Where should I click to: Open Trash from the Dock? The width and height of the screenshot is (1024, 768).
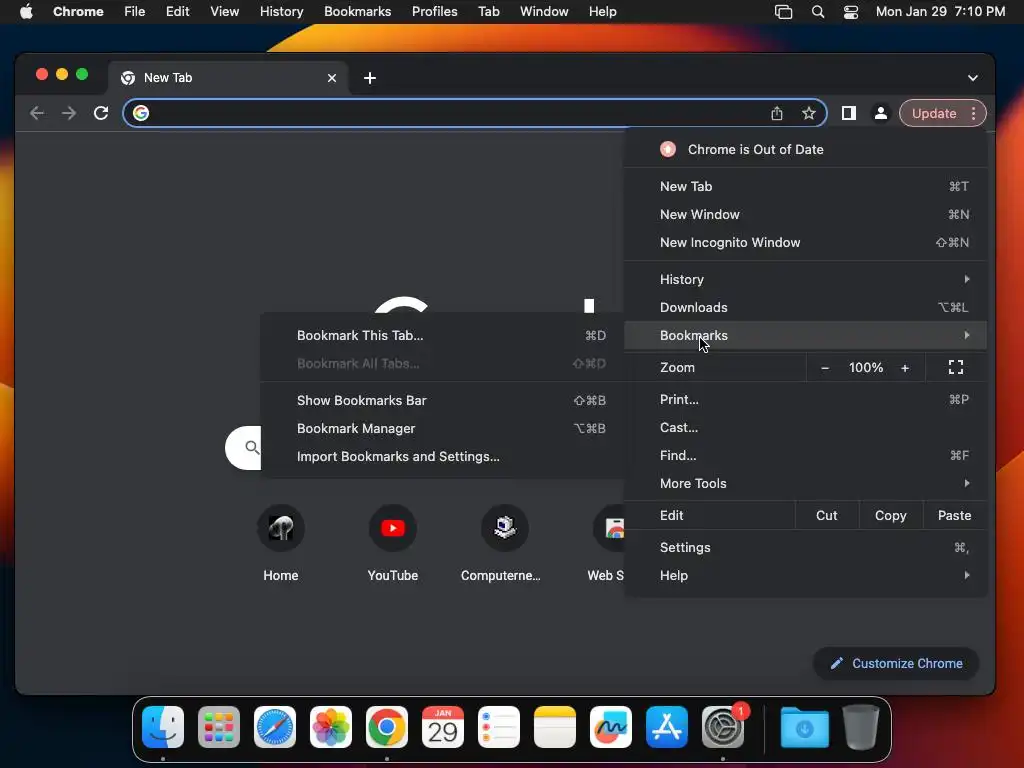tap(861, 727)
